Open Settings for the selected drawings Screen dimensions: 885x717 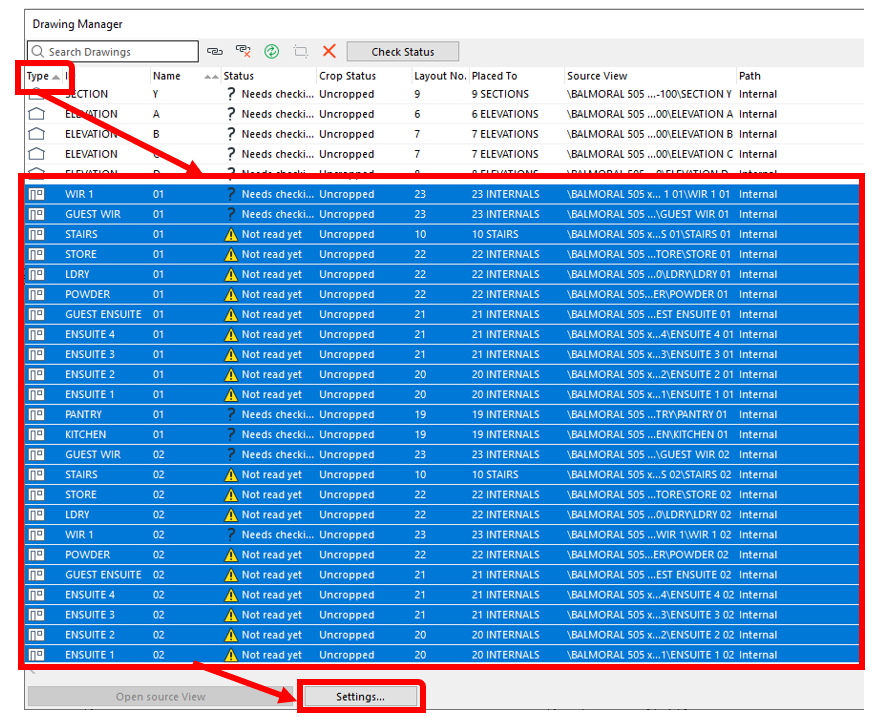361,697
